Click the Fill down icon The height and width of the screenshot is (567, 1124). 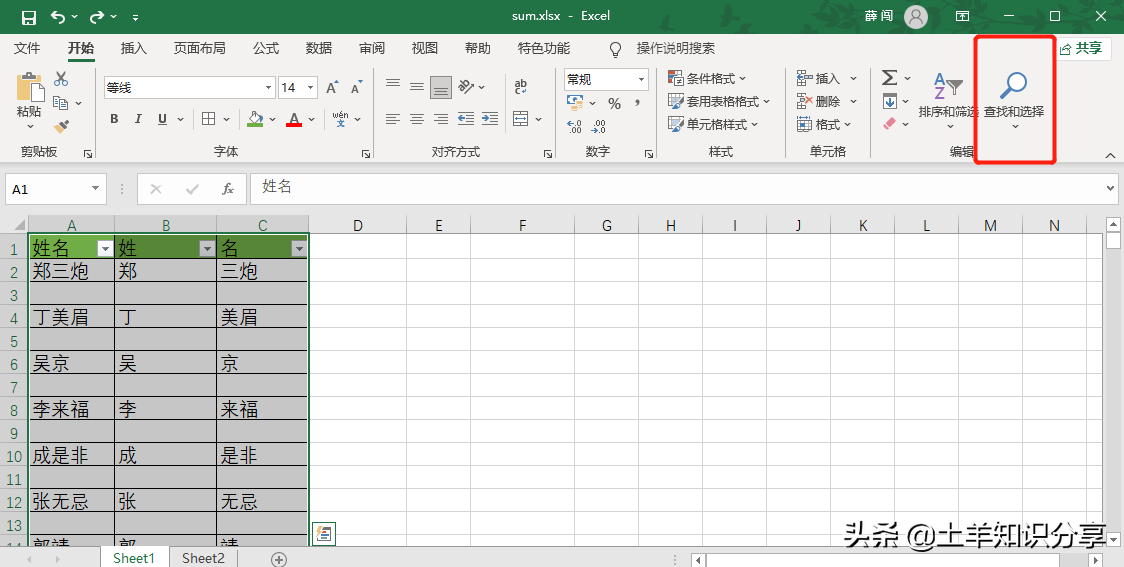click(889, 101)
